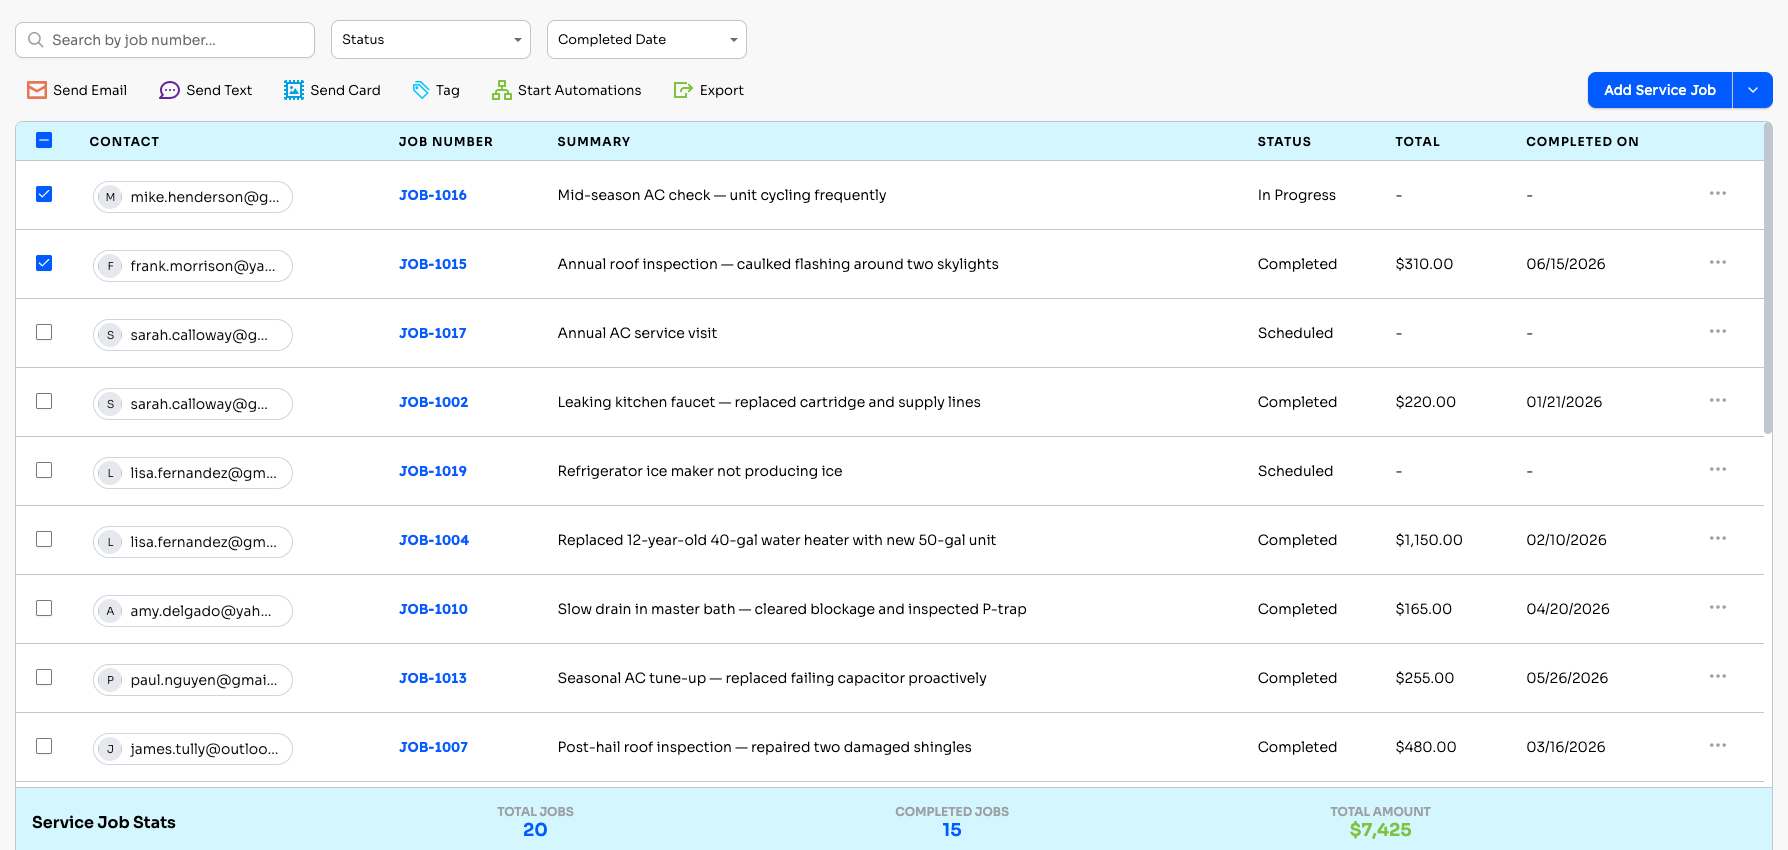The height and width of the screenshot is (850, 1788).
Task: Click the Add Service Job button
Action: pos(1660,90)
